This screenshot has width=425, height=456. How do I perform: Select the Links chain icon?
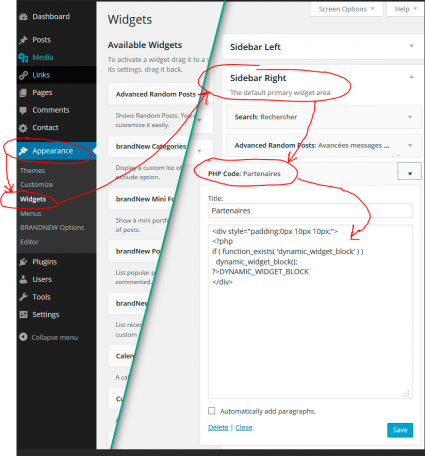pos(23,75)
